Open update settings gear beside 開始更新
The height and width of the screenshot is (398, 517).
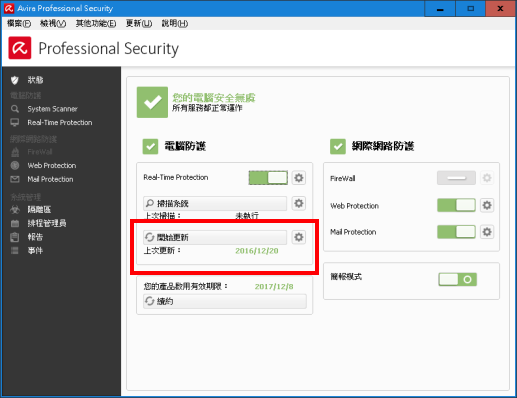coord(299,237)
